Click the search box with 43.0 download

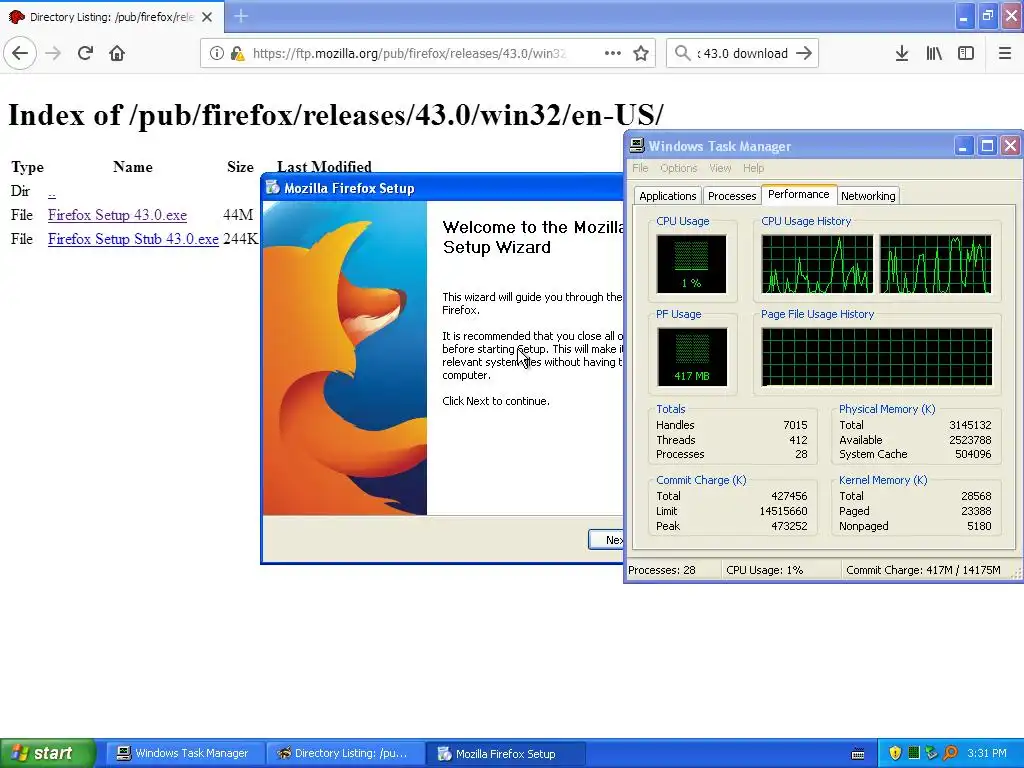[x=743, y=53]
